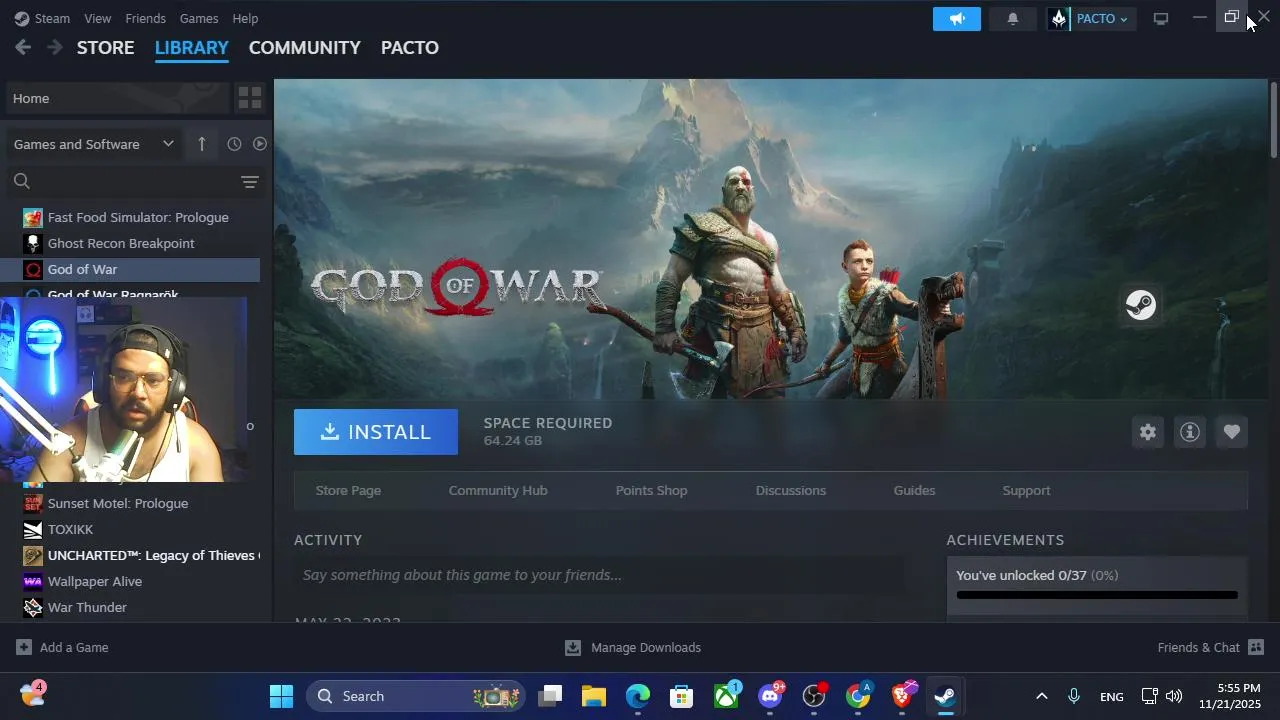
Task: Click the activity status input field
Action: [x=598, y=575]
